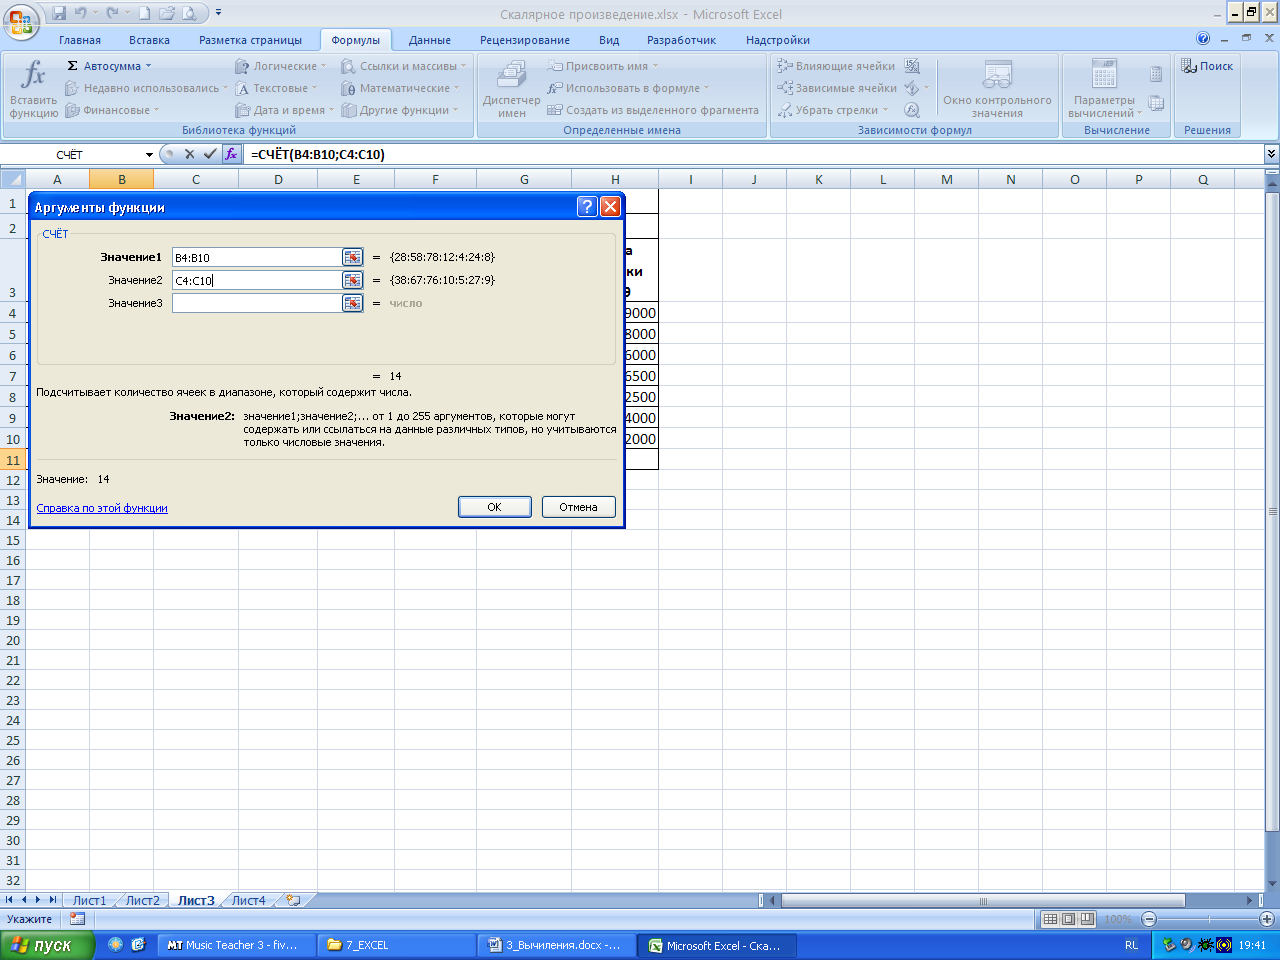Switch to sheet Лист2
This screenshot has width=1280, height=960.
point(142,900)
